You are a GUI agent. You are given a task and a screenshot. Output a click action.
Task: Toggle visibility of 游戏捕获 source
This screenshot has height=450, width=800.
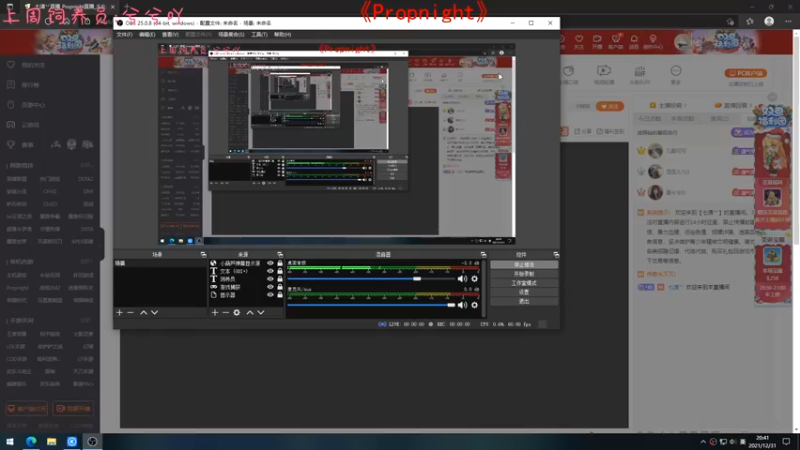pyautogui.click(x=270, y=287)
